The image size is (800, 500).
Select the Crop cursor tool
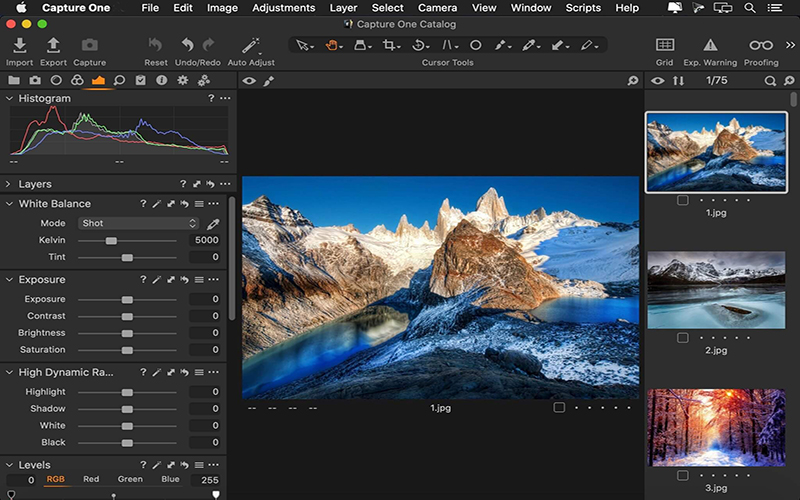point(389,45)
